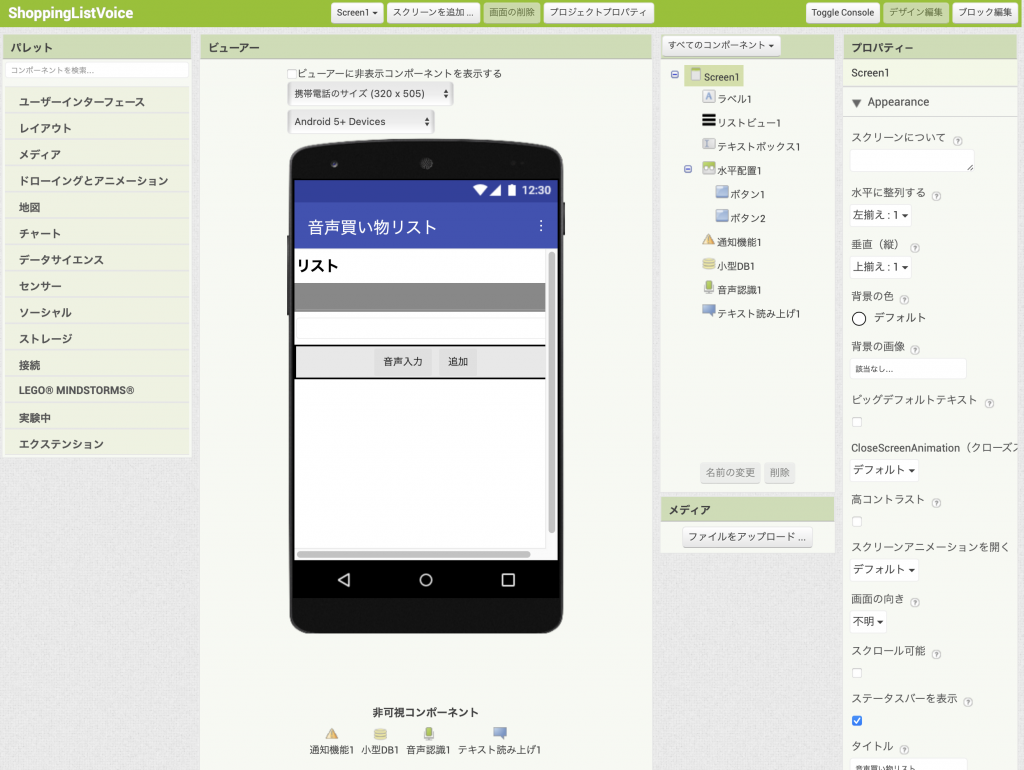
Task: Click the three-dot menu in phone title bar
Action: [541, 226]
